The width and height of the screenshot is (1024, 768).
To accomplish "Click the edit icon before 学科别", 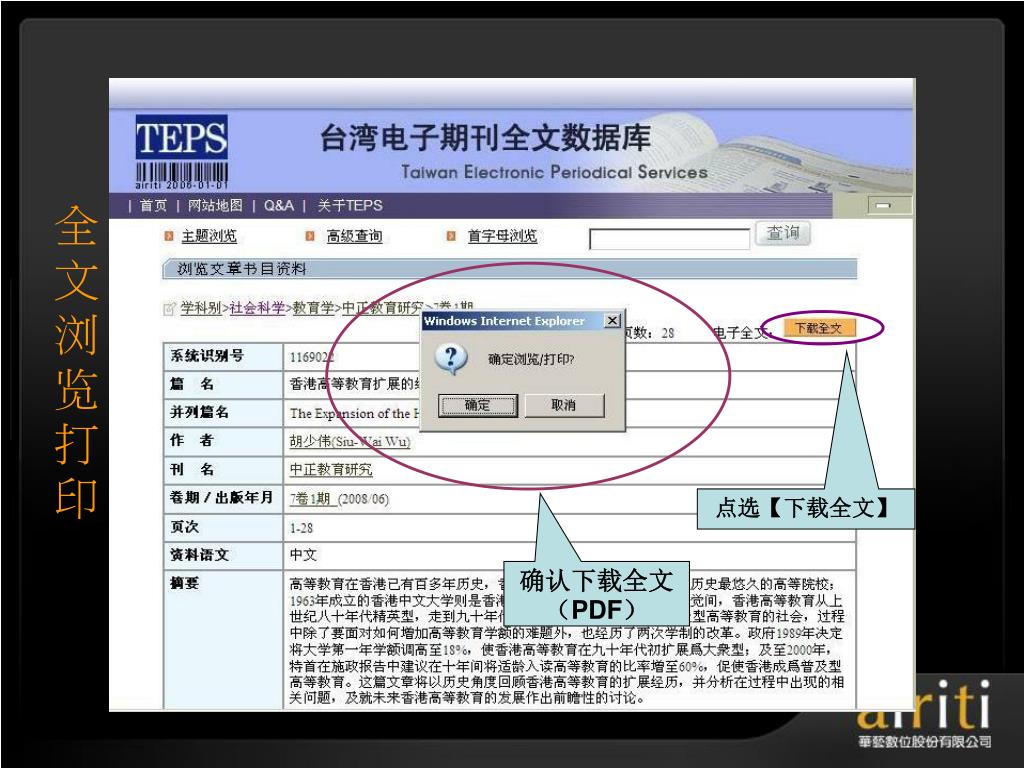I will pos(170,308).
